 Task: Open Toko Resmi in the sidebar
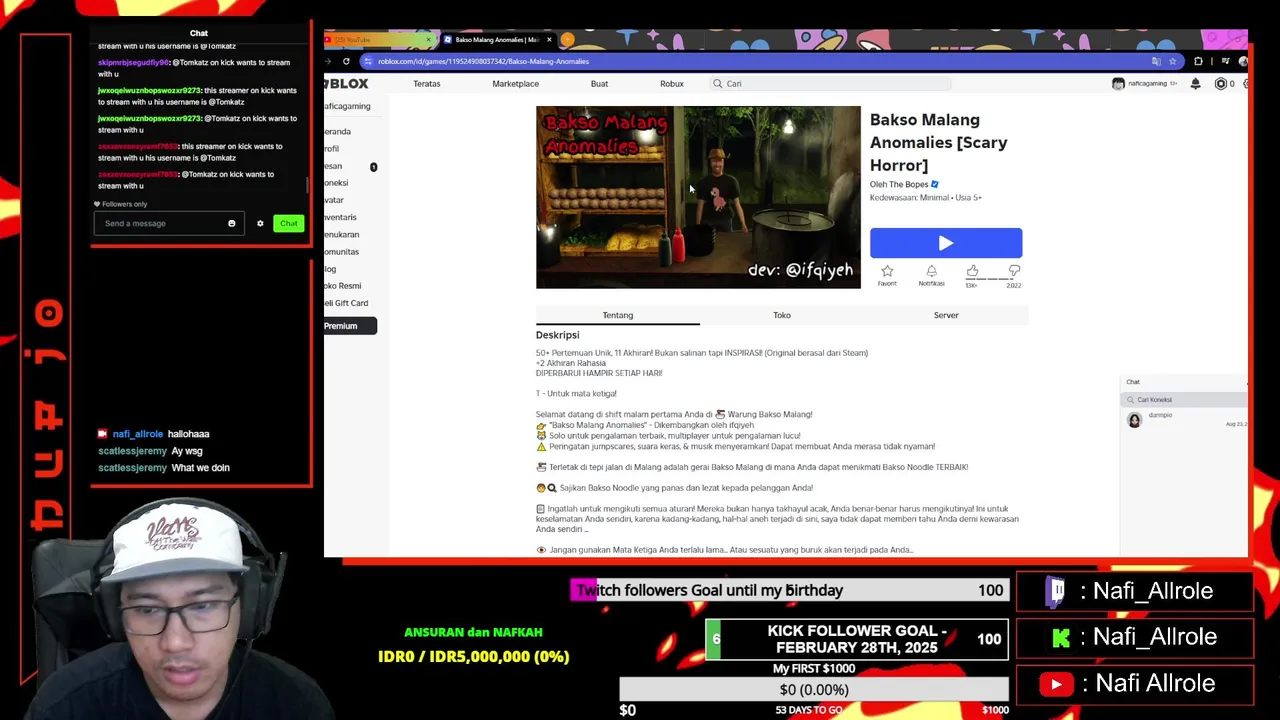pyautogui.click(x=343, y=286)
